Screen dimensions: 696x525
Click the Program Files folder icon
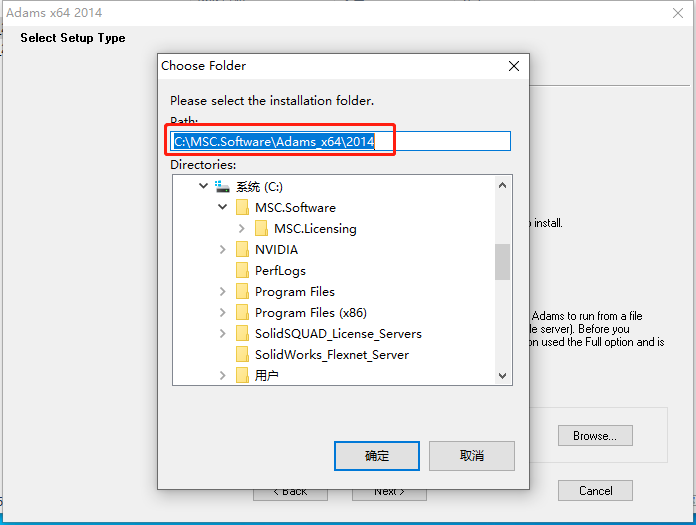pyautogui.click(x=242, y=292)
